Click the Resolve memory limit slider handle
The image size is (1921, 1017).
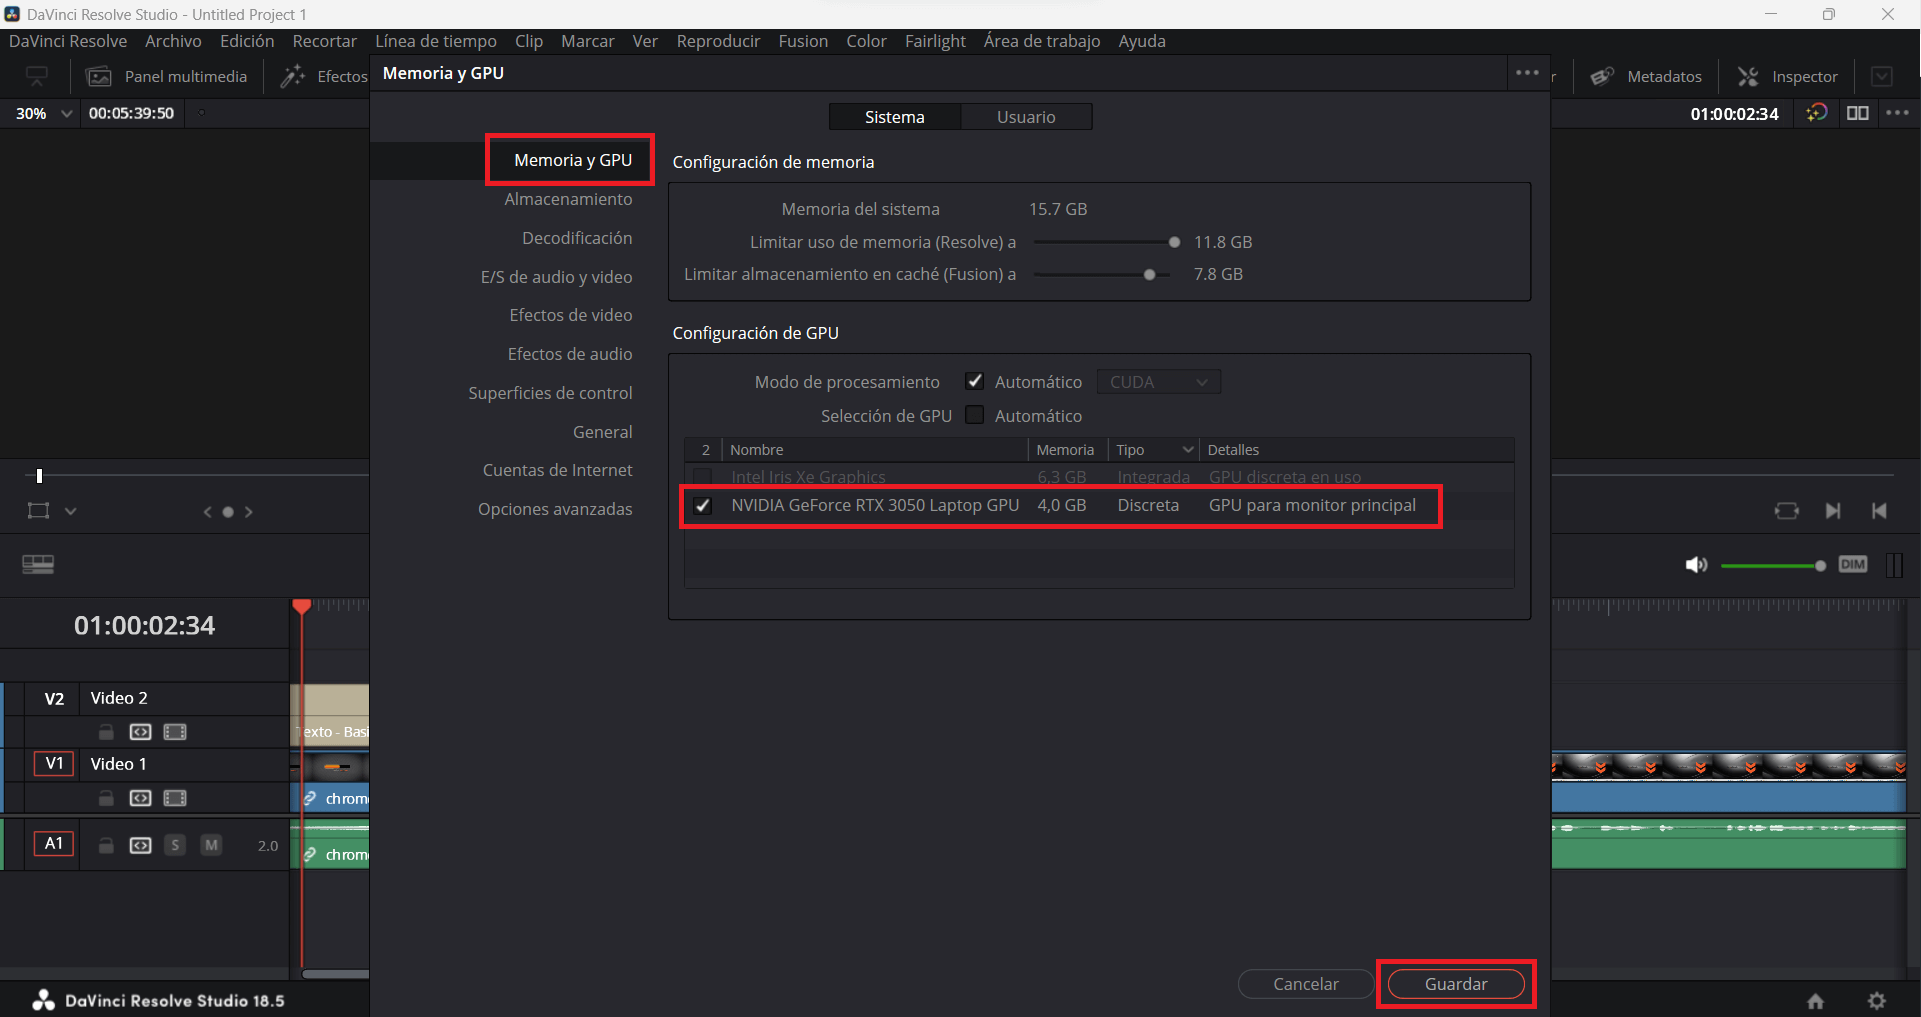pos(1174,242)
